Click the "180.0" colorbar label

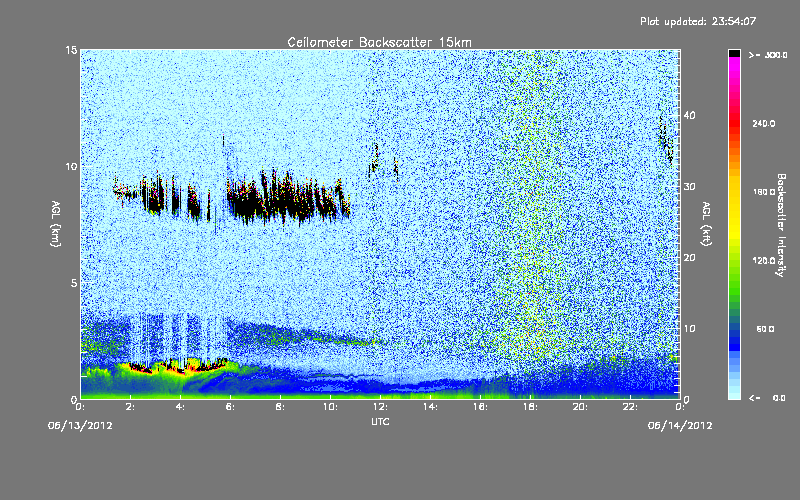coord(764,192)
